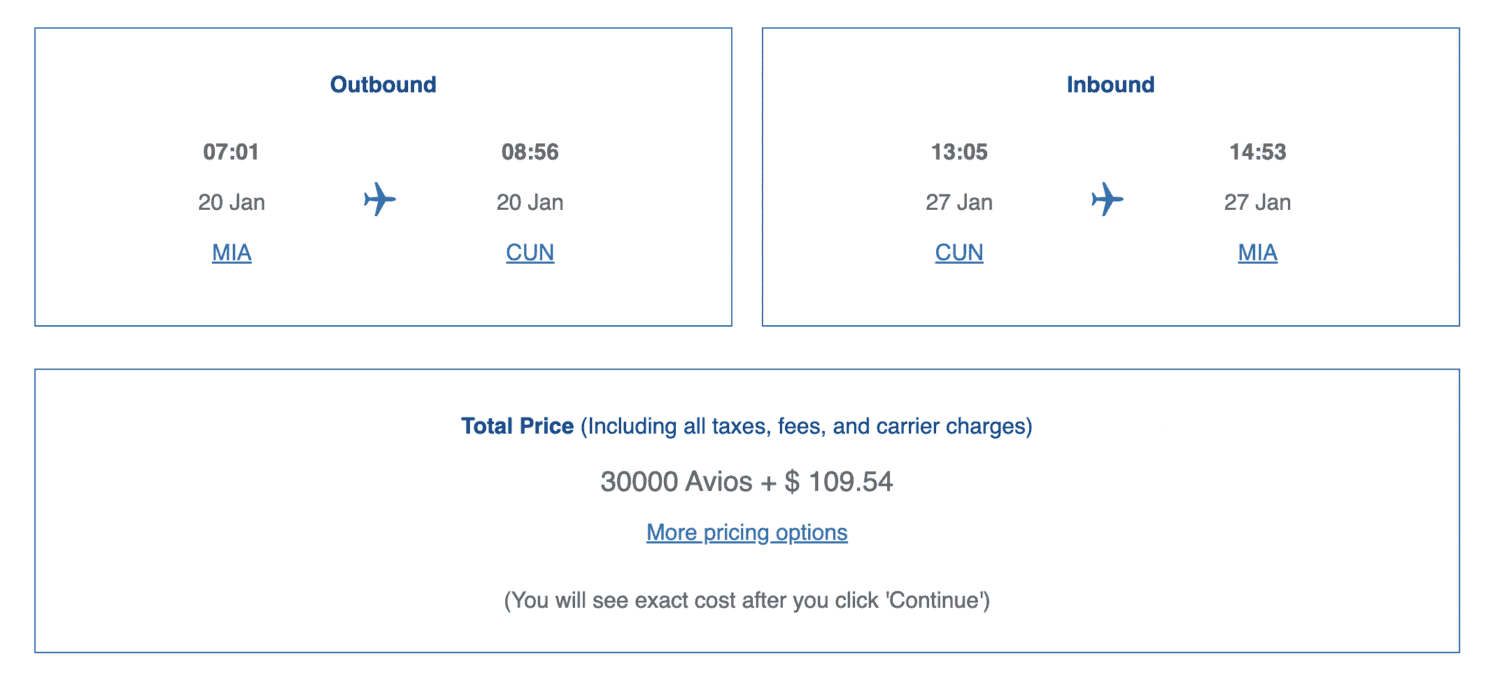Select the 07:01 outbound departure time

point(231,152)
